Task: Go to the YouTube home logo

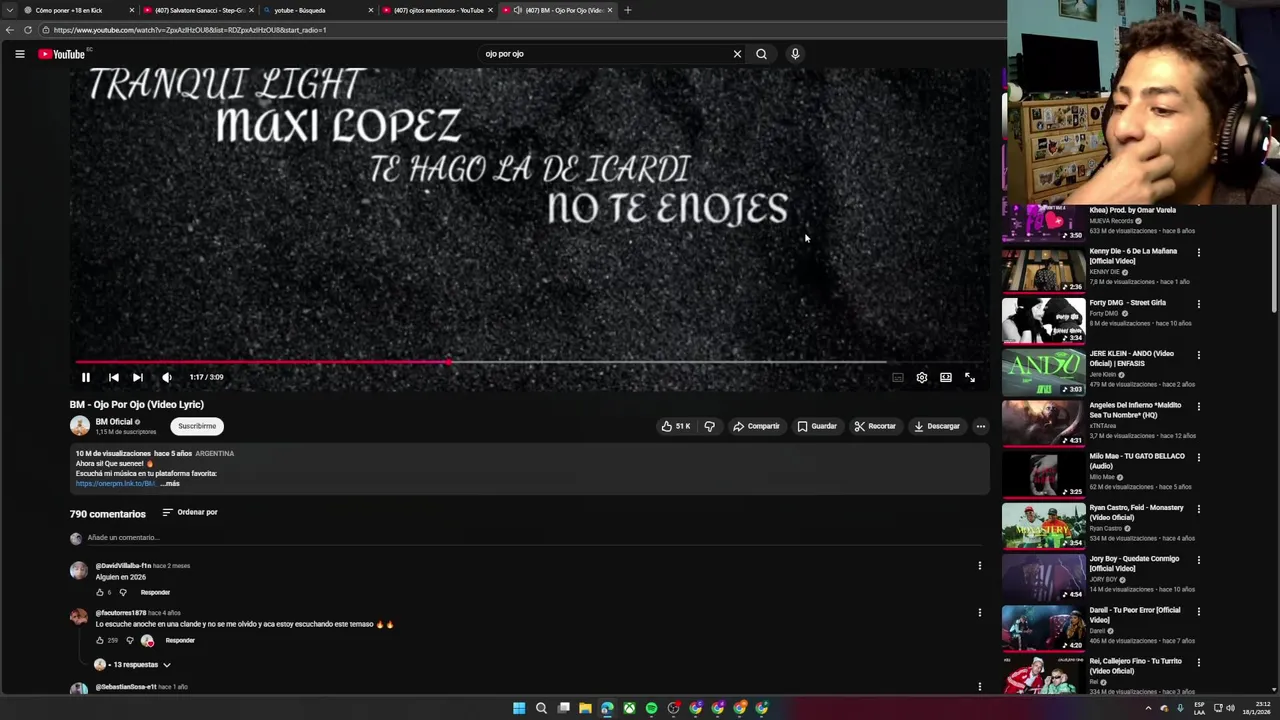Action: click(62, 54)
